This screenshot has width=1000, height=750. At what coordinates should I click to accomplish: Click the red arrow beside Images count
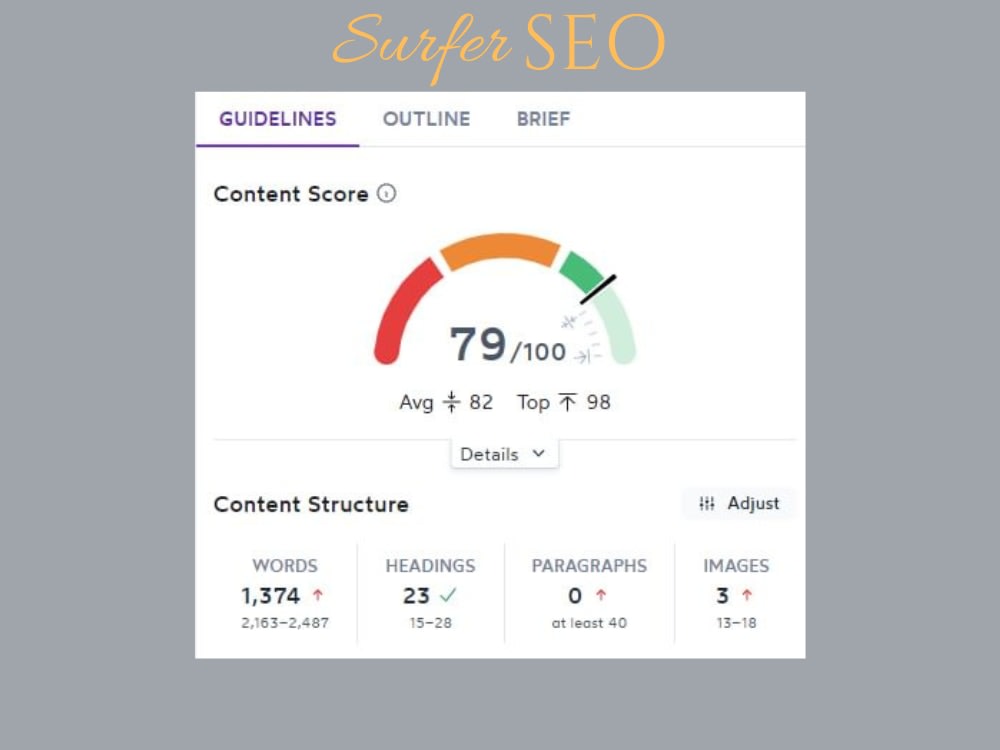coord(748,595)
